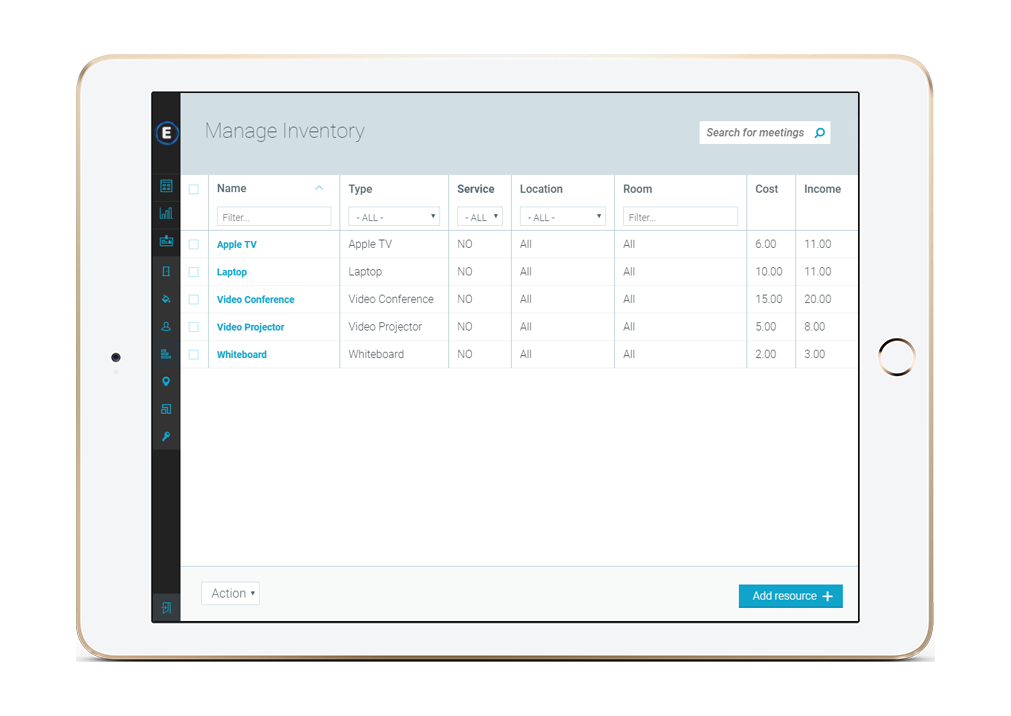
Task: Open the user profile icon in sidebar
Action: coord(166,326)
